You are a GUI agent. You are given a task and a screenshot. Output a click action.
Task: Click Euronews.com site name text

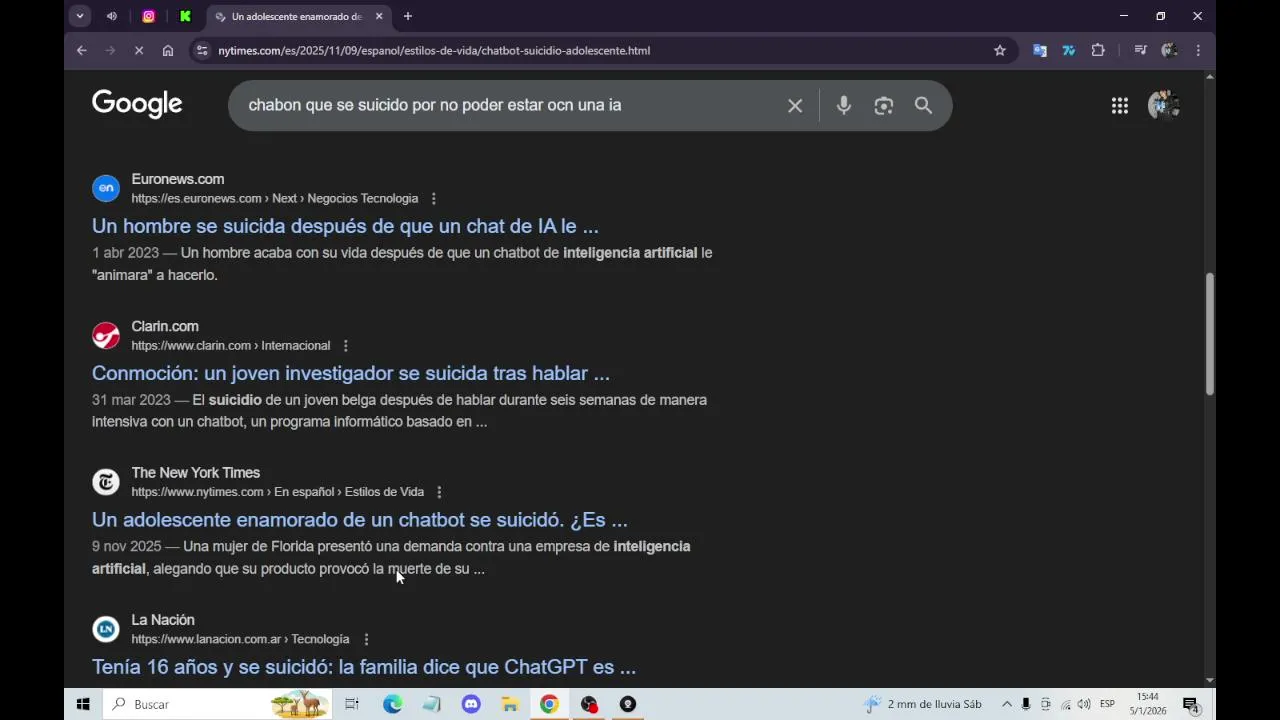pos(178,179)
